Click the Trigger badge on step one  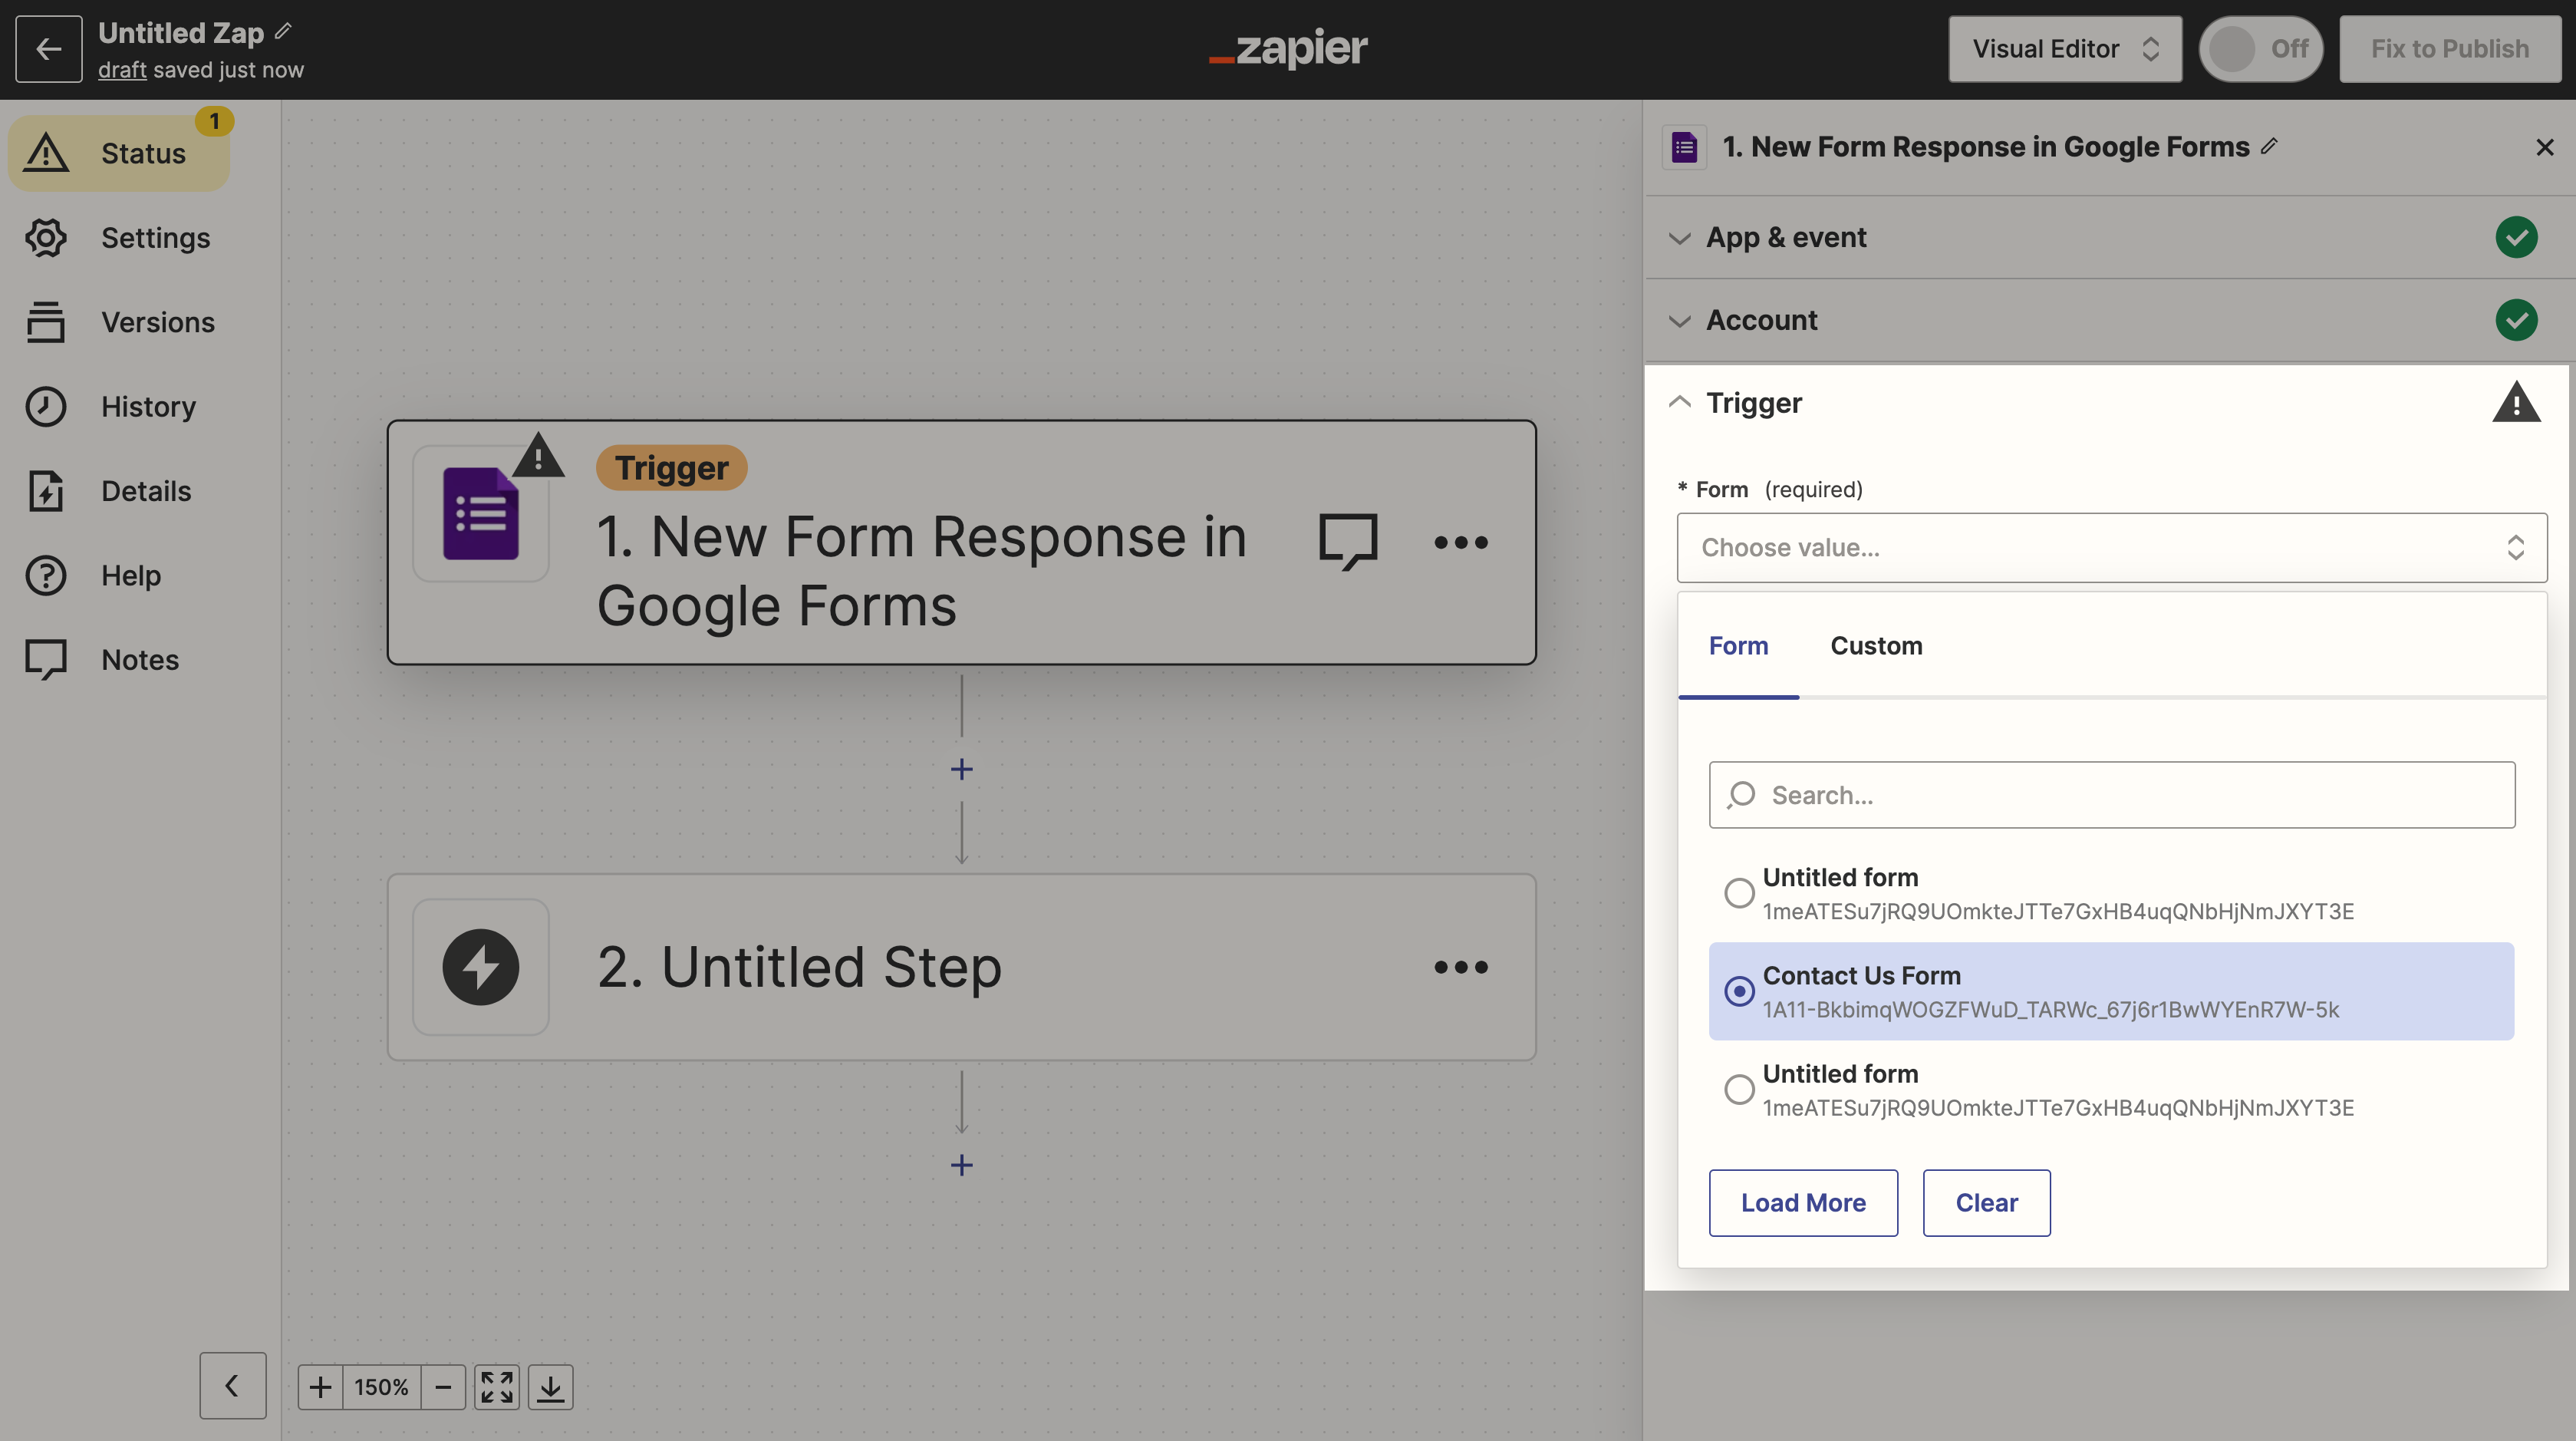tap(671, 468)
